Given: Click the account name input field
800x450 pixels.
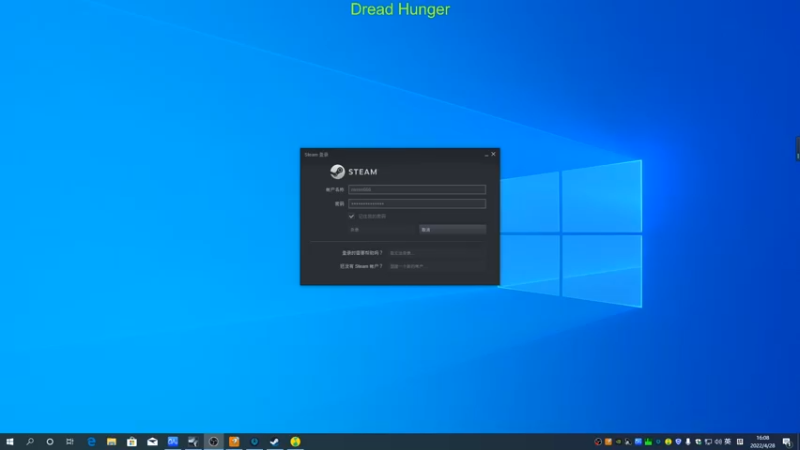Looking at the screenshot, I should click(x=417, y=189).
